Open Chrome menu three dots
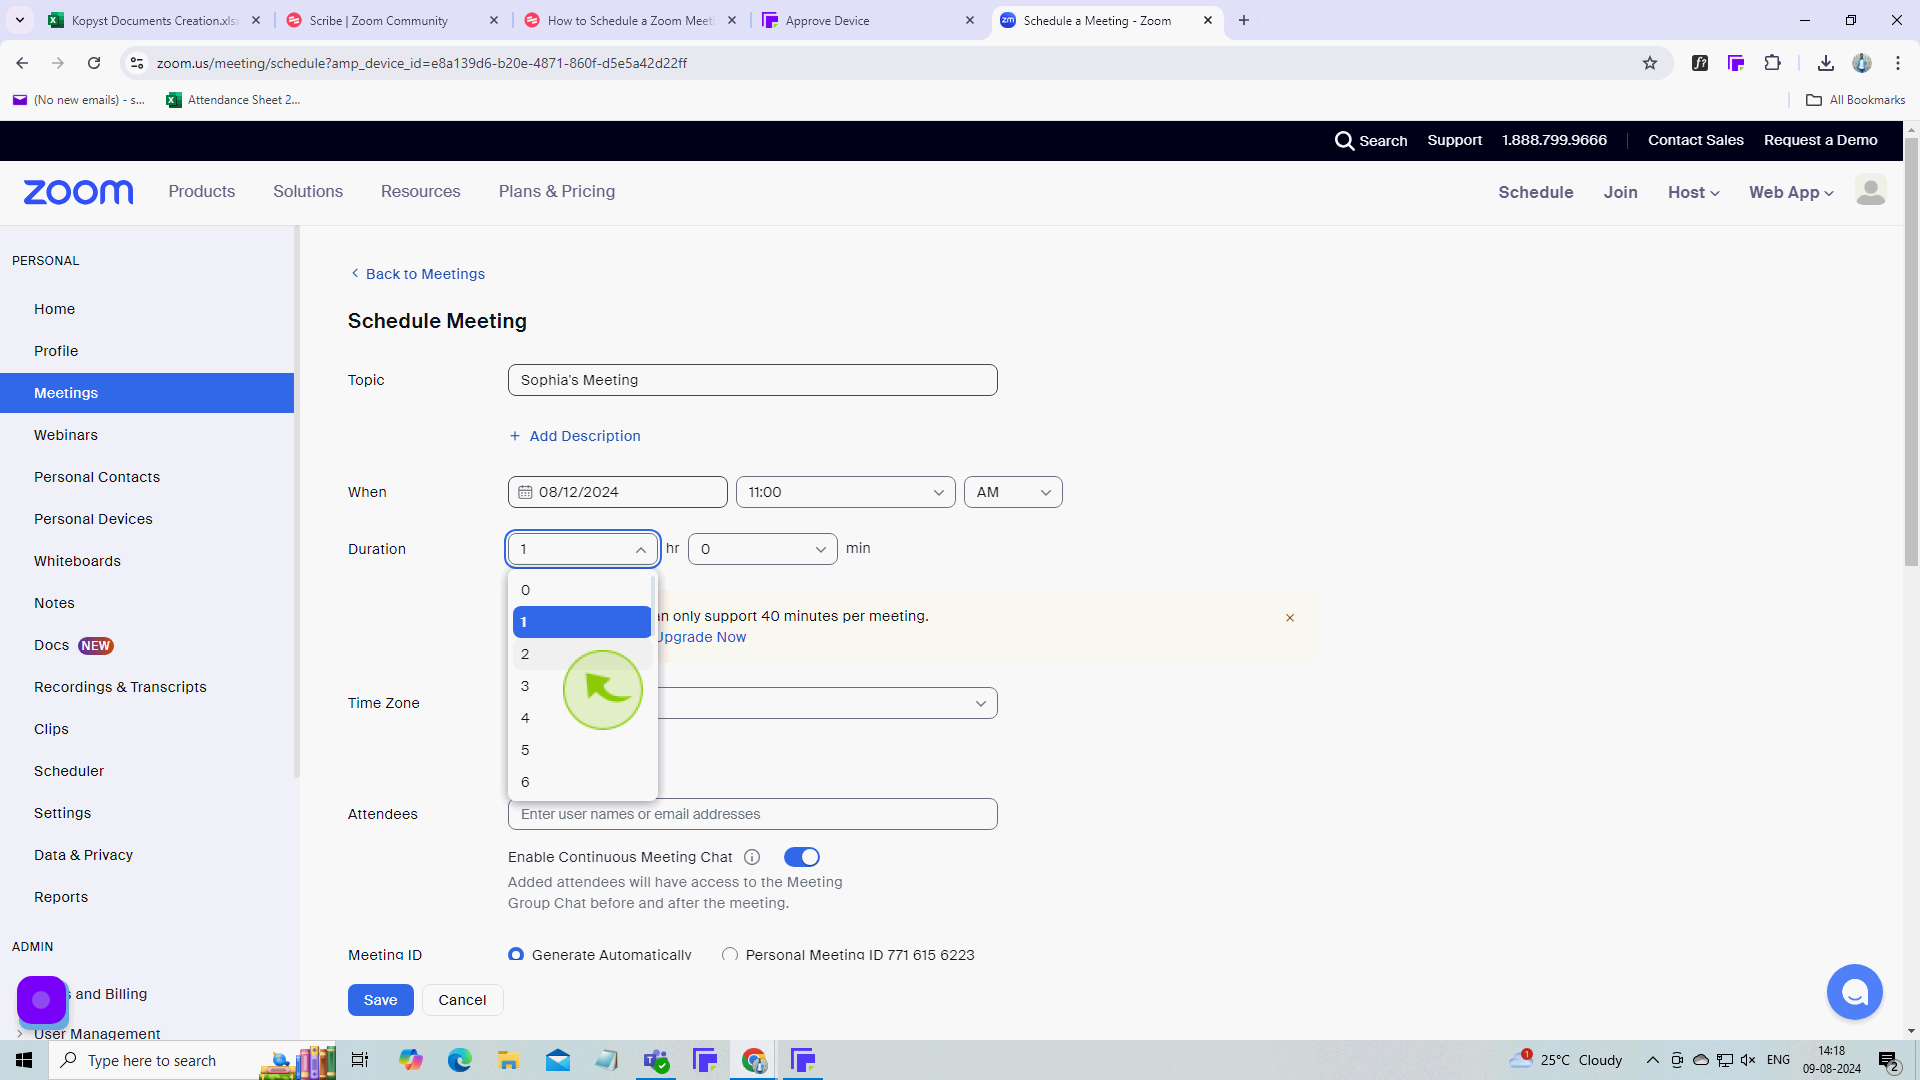 point(1898,63)
